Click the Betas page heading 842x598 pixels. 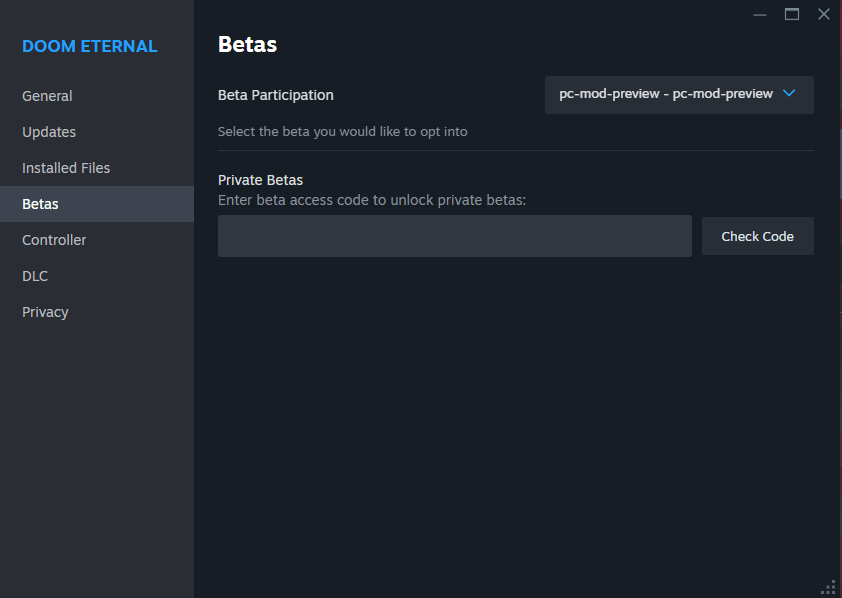247,44
